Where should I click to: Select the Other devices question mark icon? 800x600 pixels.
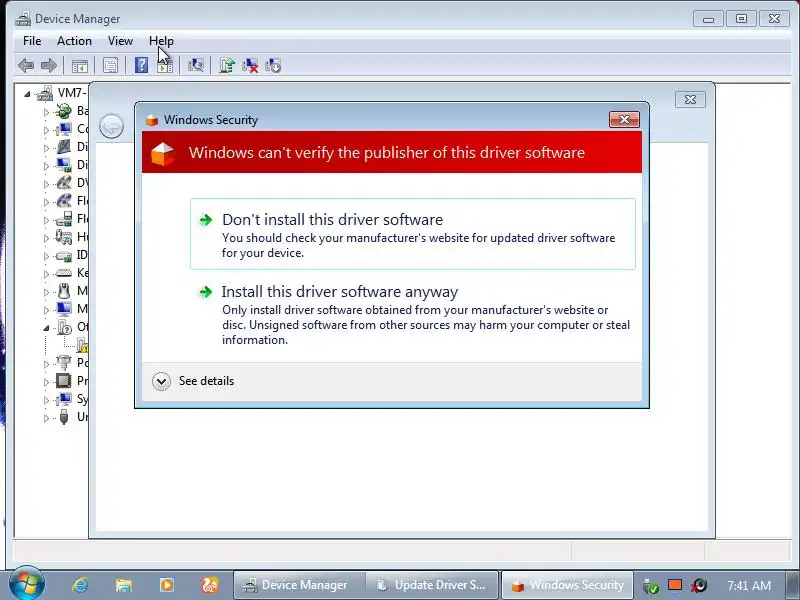click(x=64, y=327)
